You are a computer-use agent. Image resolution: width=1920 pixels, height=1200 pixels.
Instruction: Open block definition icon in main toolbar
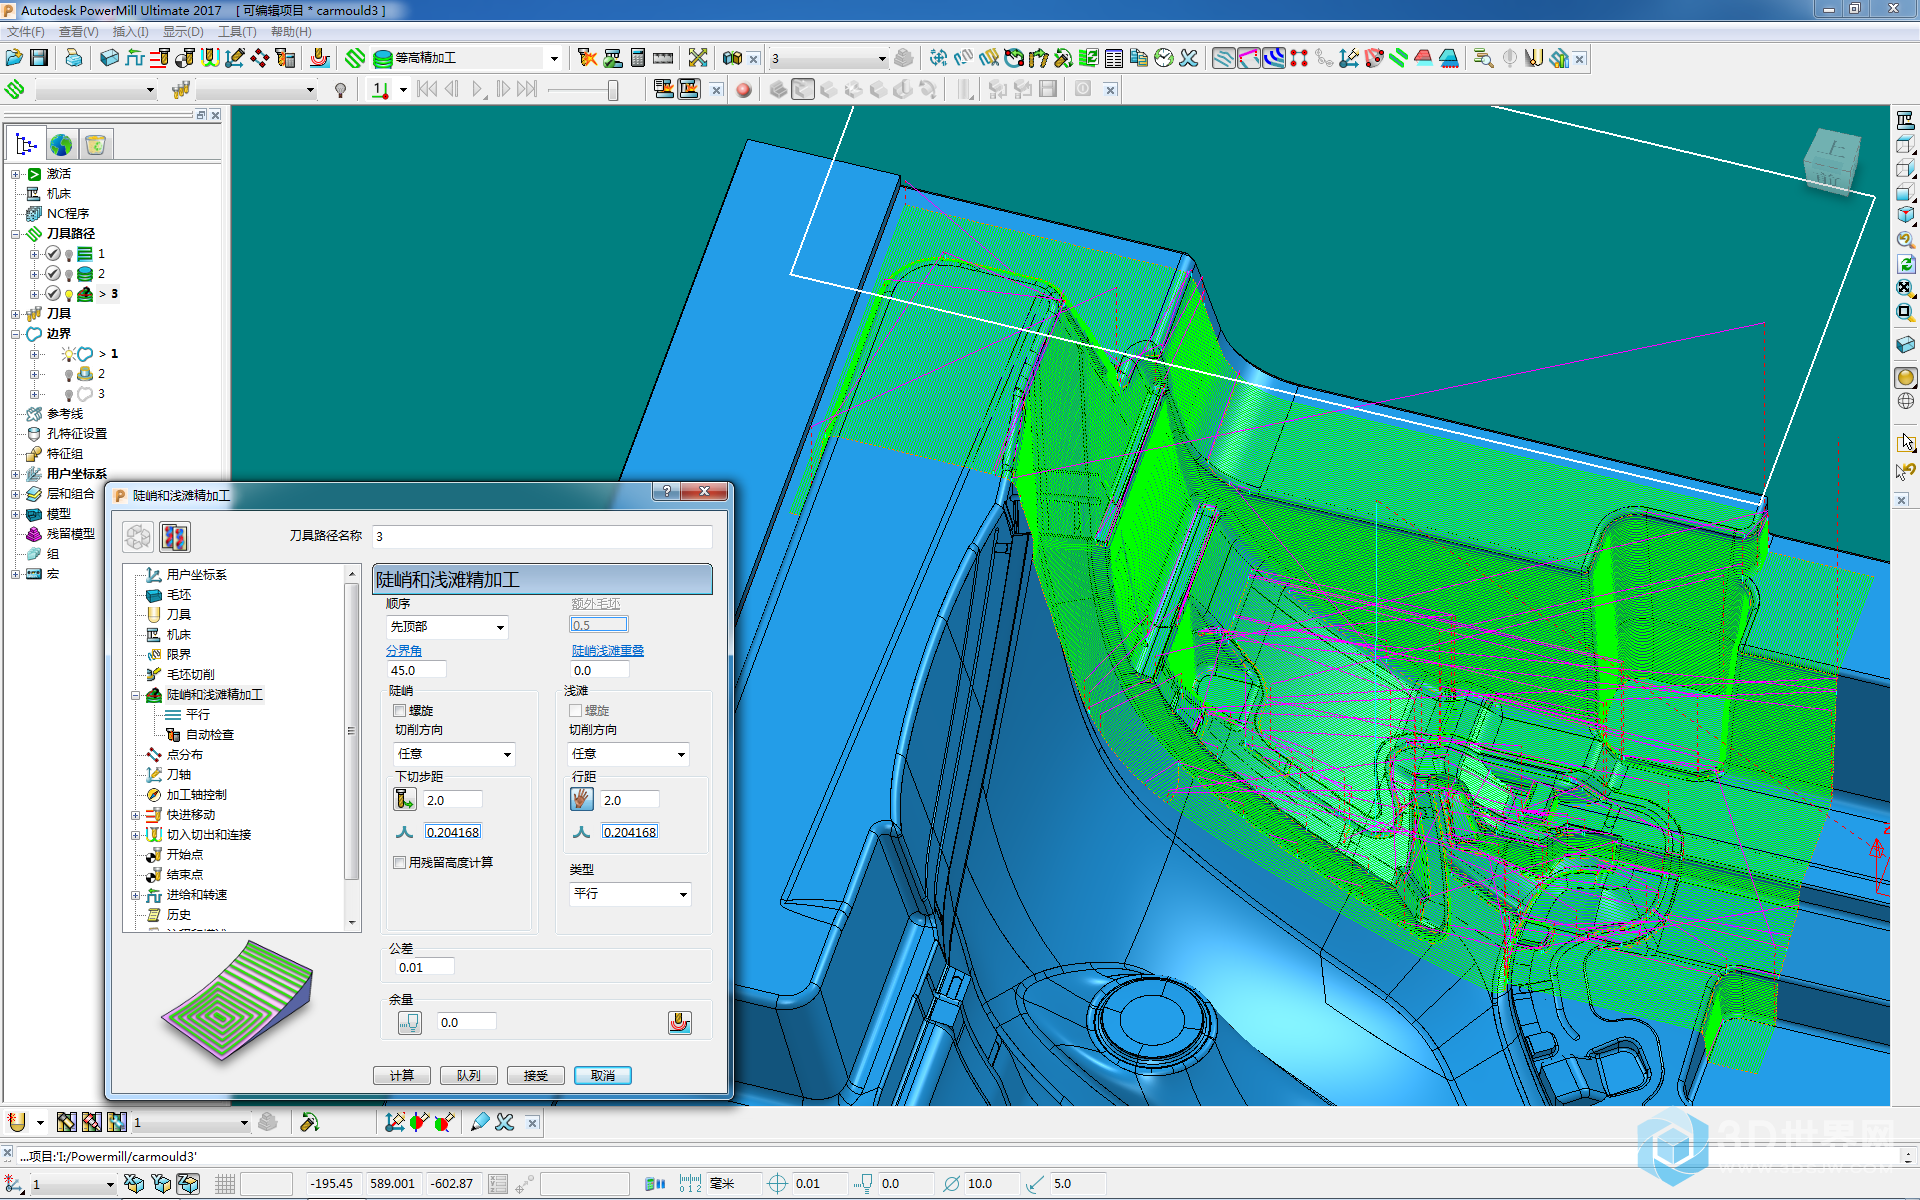click(x=110, y=58)
